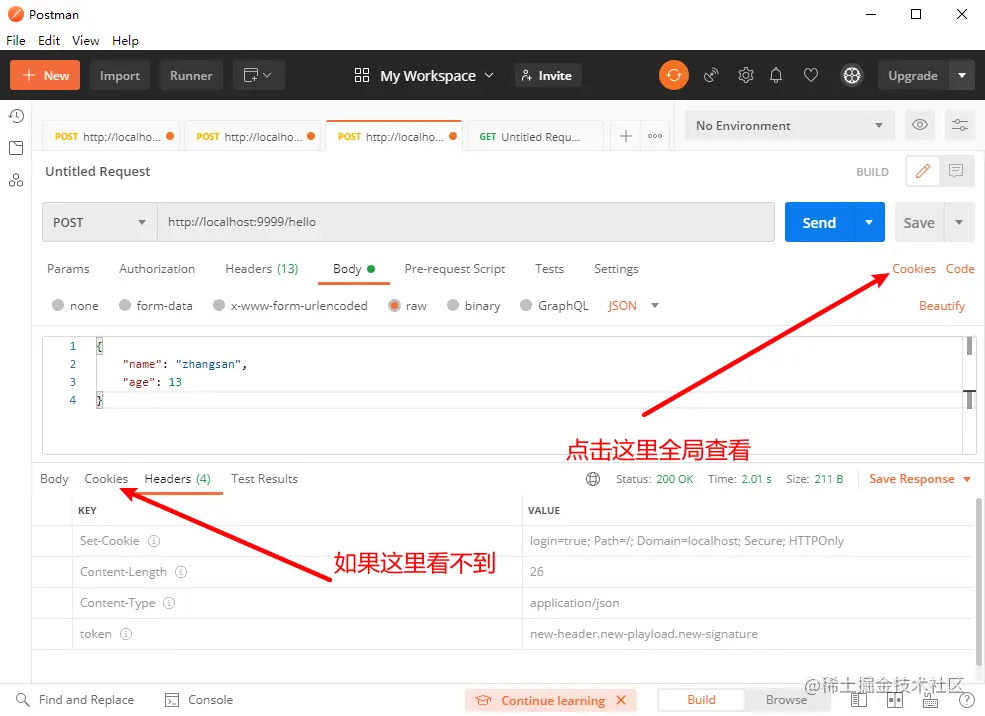
Task: Open the APIs sidebar icon
Action: (16, 181)
